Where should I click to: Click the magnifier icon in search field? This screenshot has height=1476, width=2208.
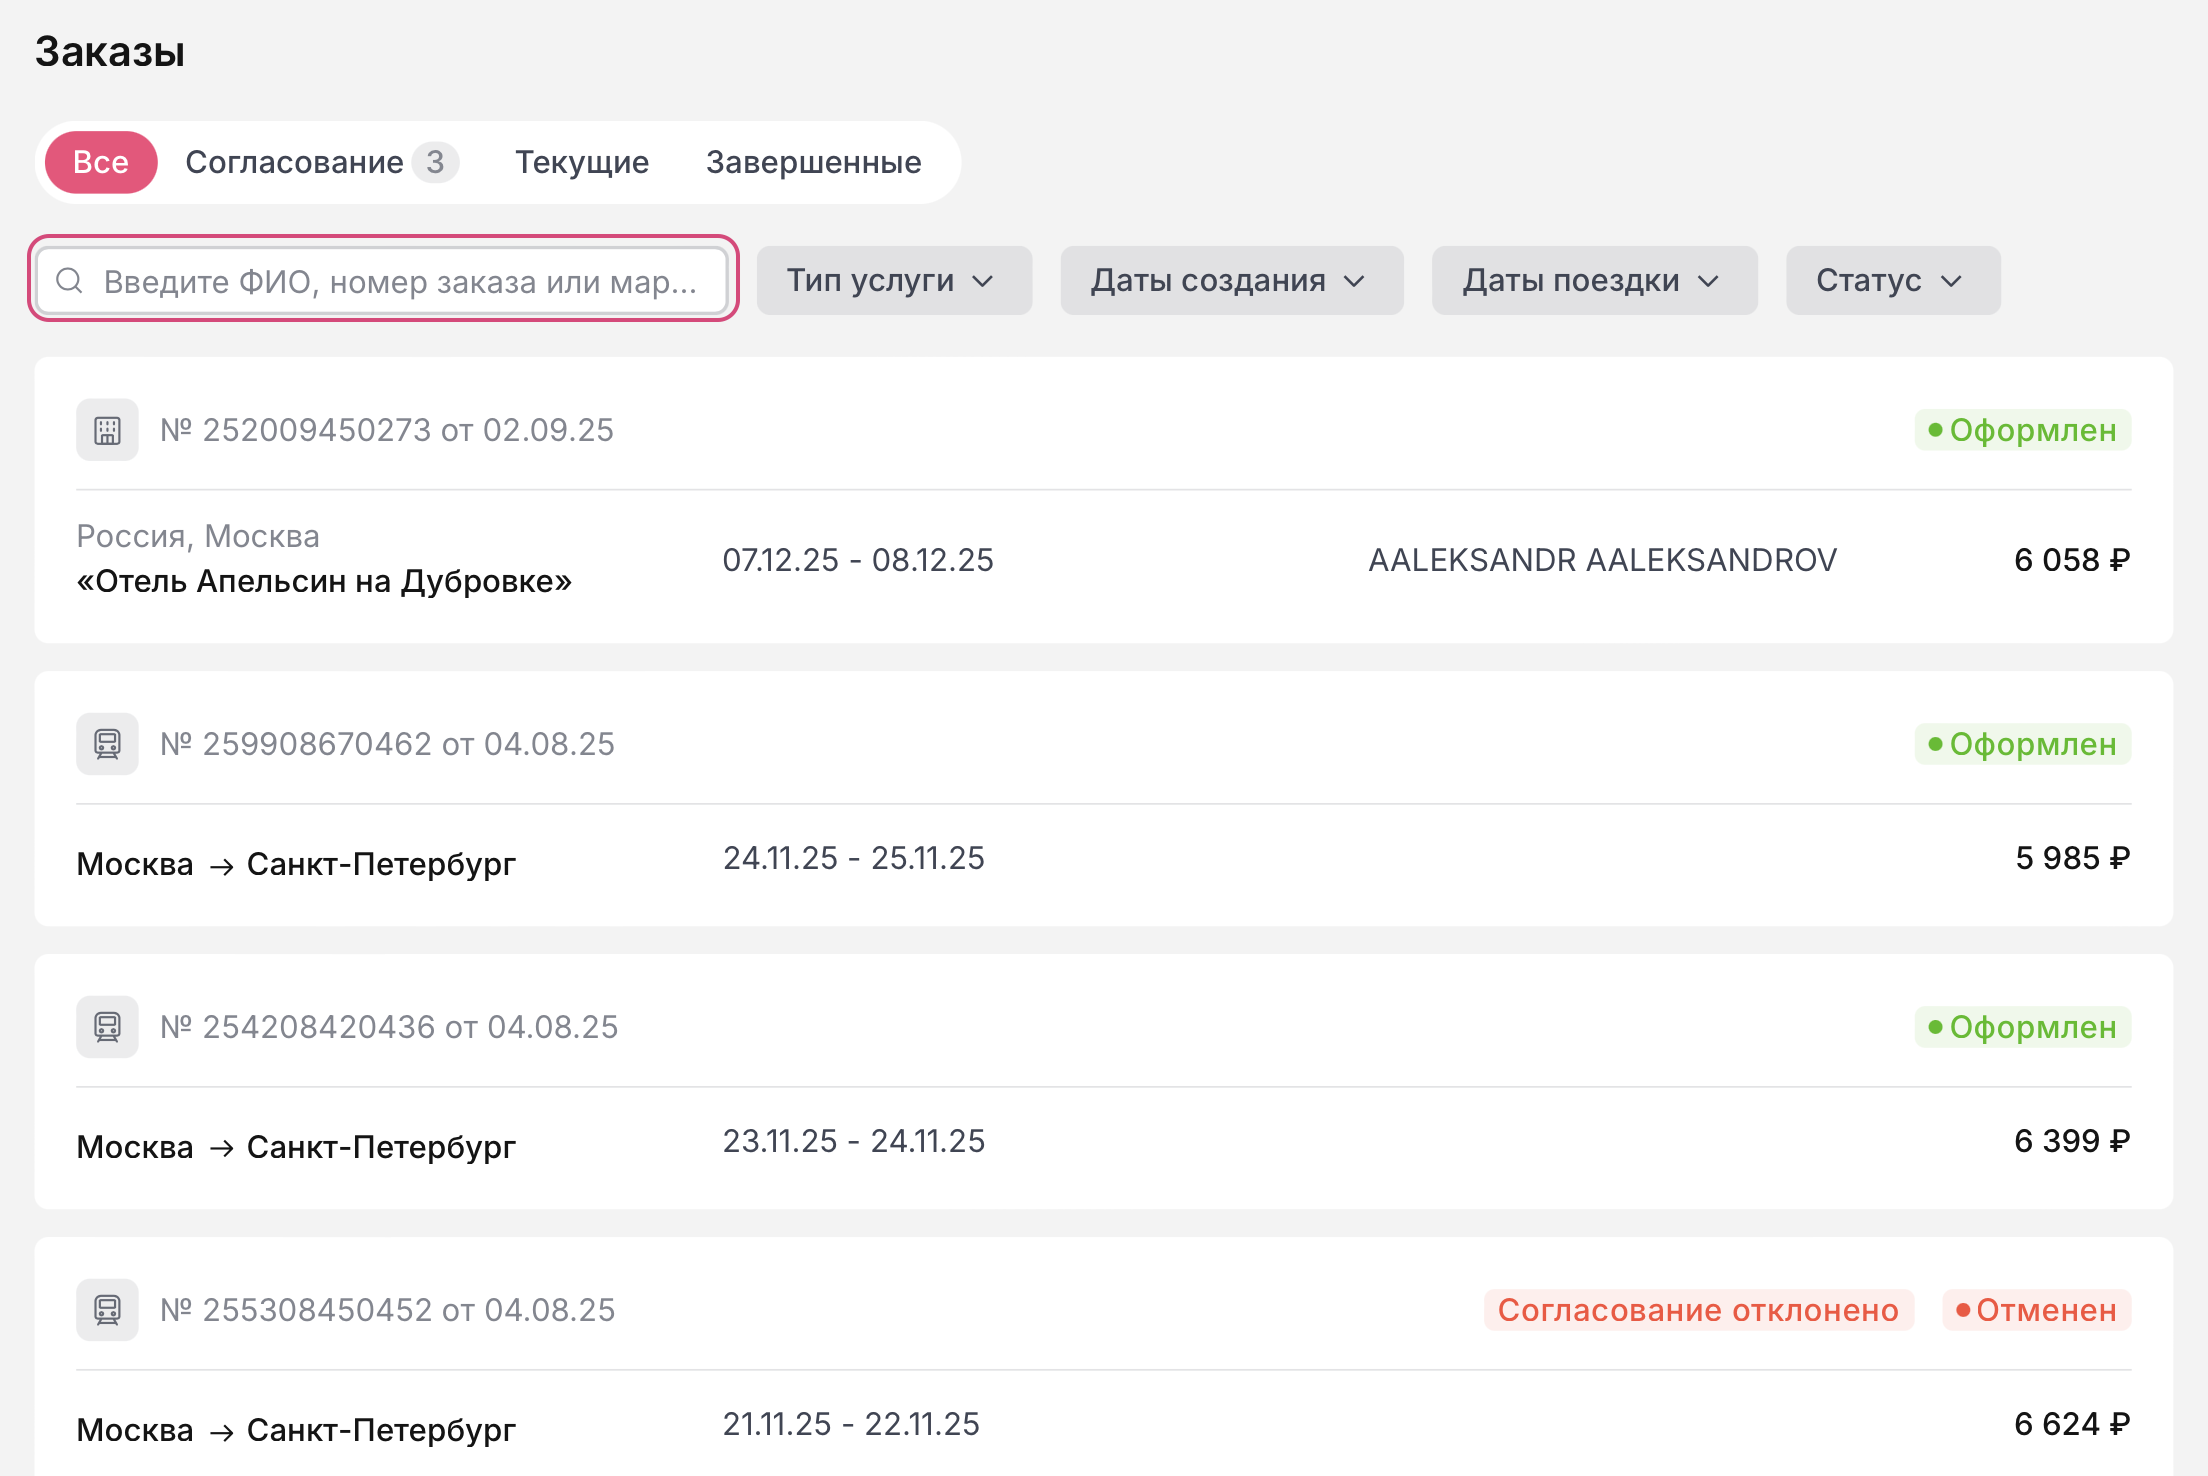coord(69,281)
